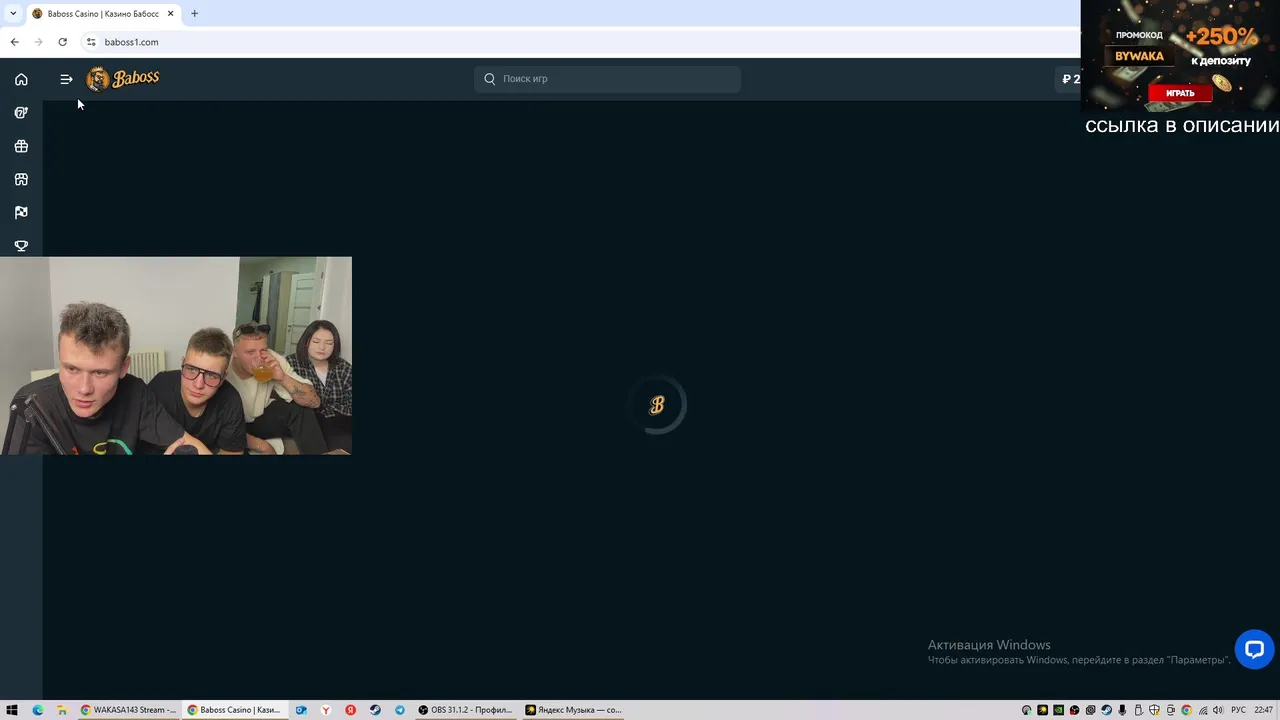This screenshot has height=720, width=1280.
Task: Click the search magnifier icon
Action: [x=490, y=79]
